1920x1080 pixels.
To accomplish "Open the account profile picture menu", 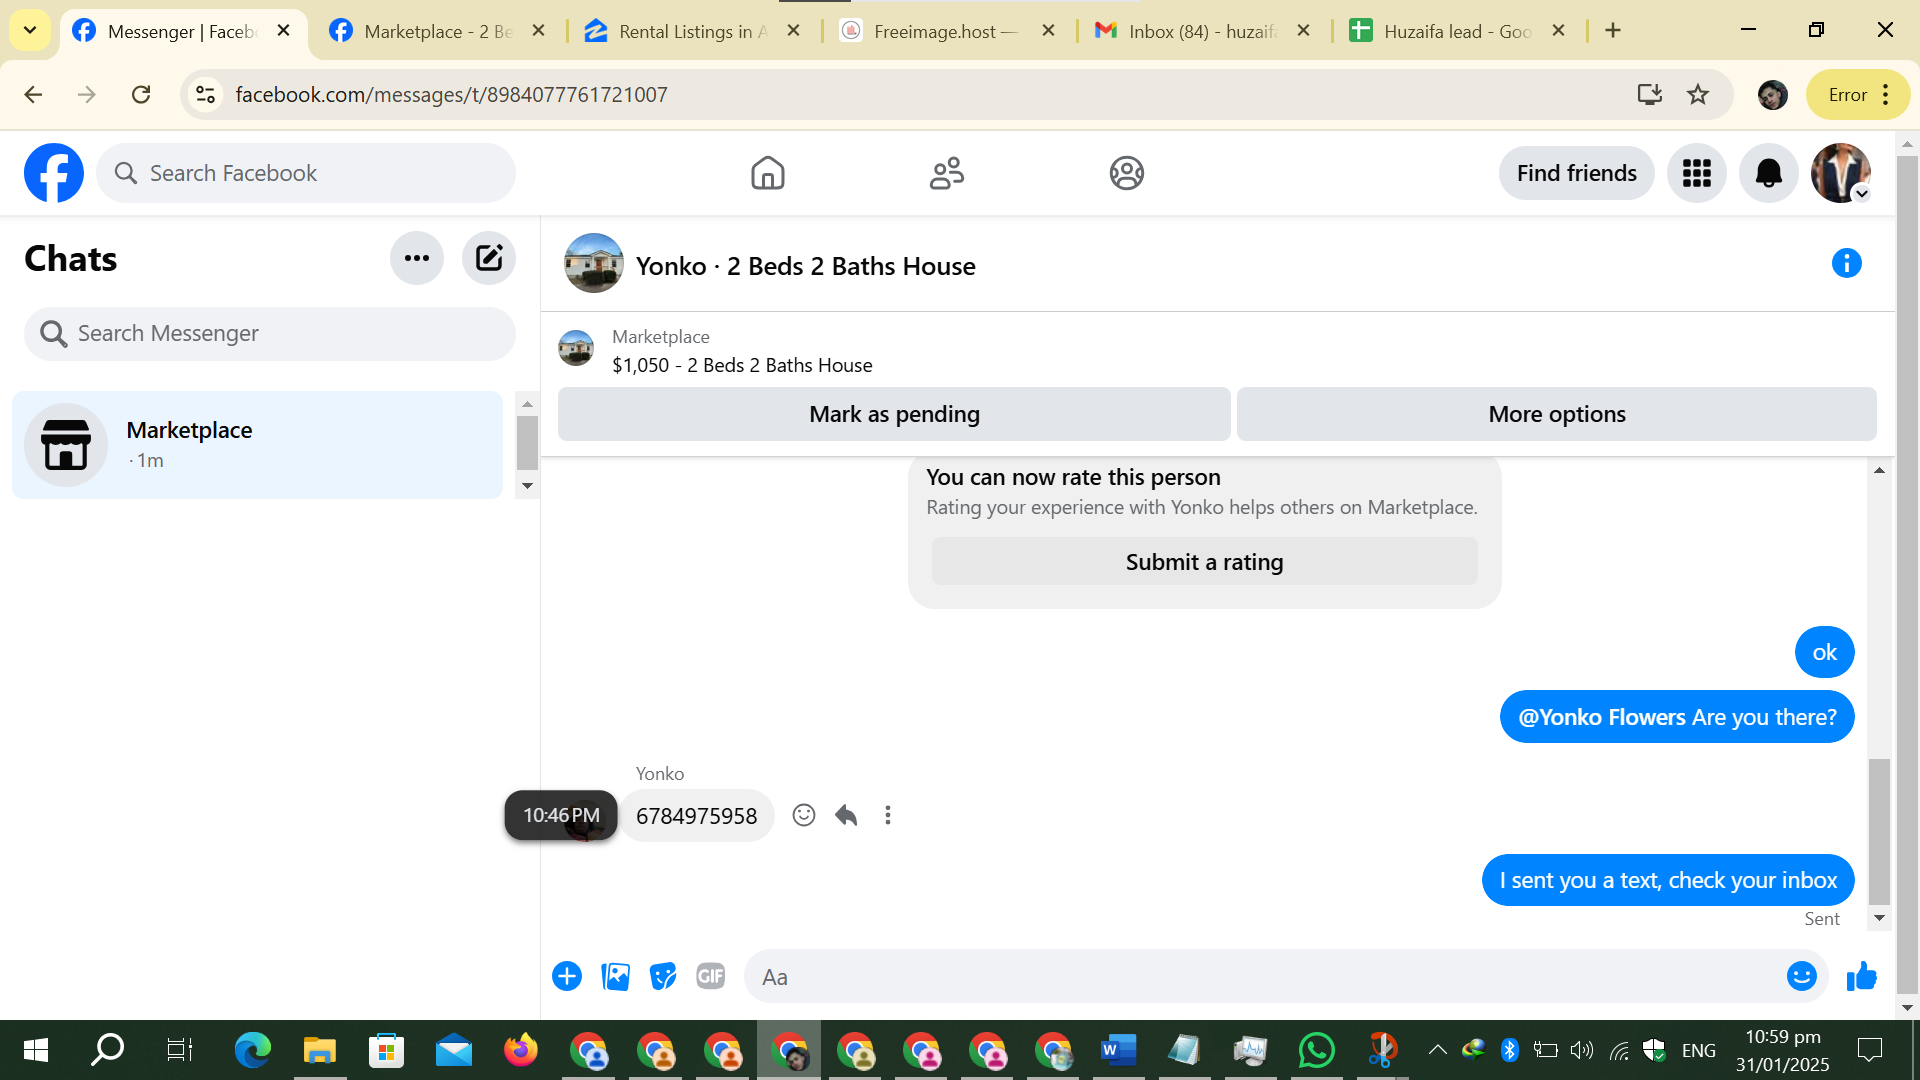I will [1841, 173].
